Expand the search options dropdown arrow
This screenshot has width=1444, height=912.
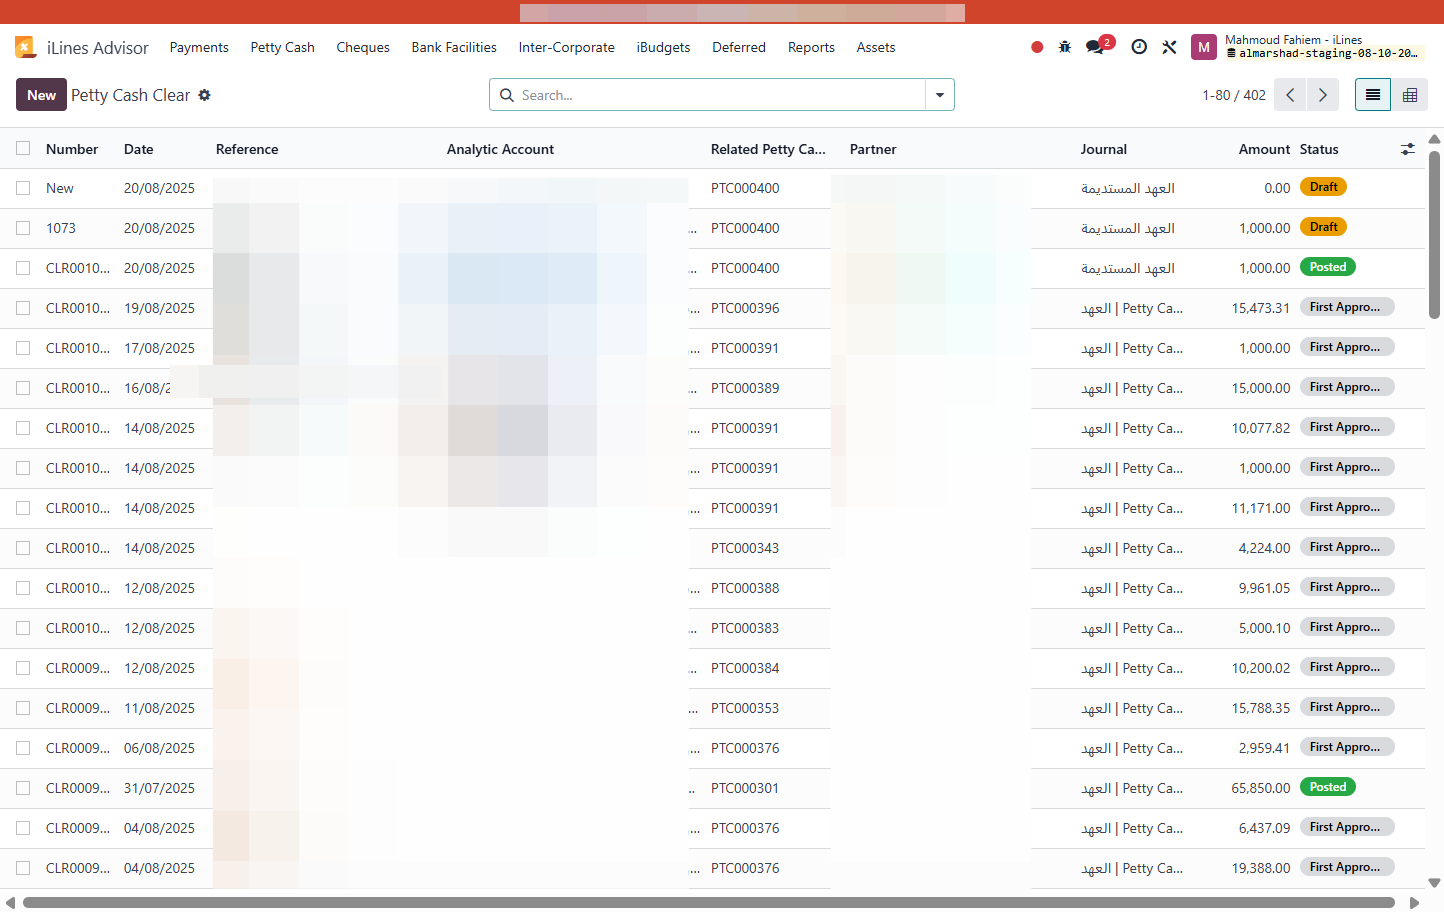940,95
